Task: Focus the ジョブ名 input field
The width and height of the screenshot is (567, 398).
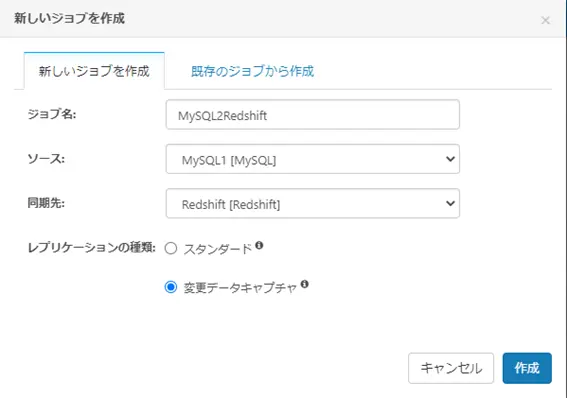Action: pyautogui.click(x=313, y=115)
